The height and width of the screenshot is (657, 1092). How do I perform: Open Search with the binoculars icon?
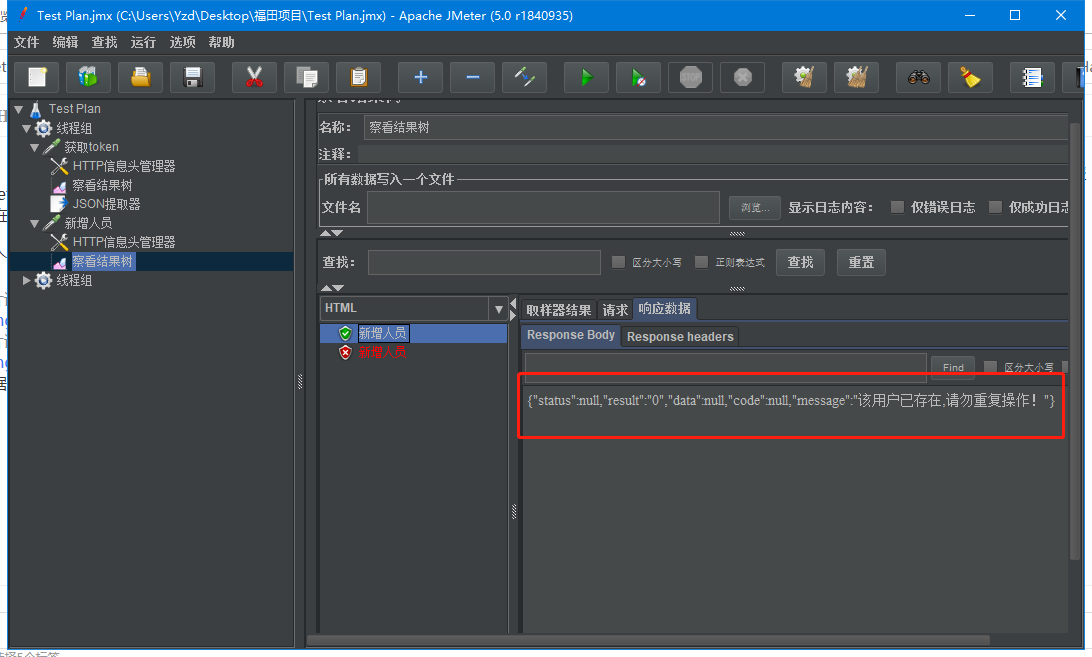[x=918, y=77]
